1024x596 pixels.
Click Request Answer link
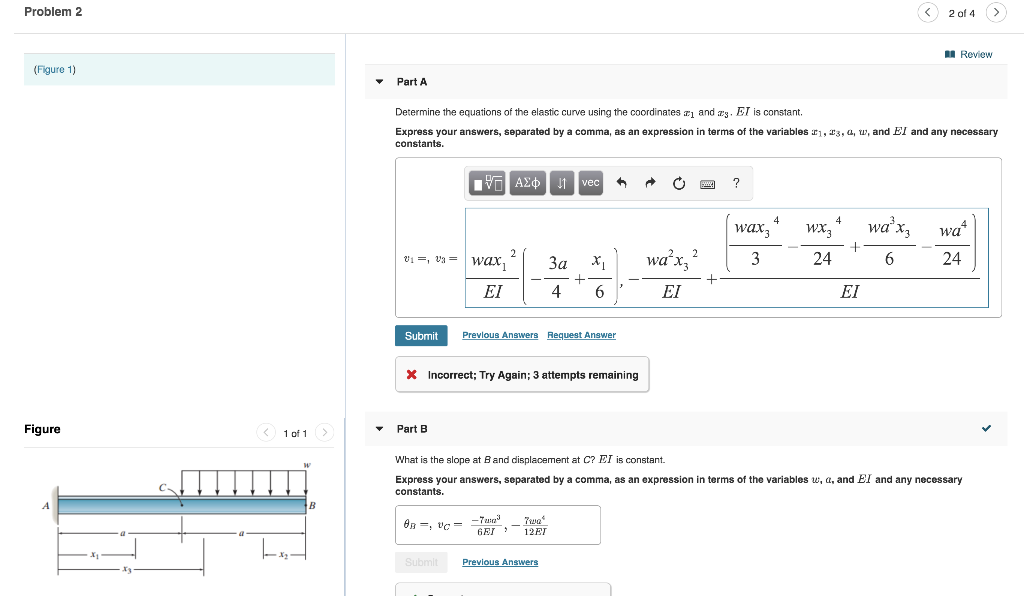pyautogui.click(x=581, y=335)
